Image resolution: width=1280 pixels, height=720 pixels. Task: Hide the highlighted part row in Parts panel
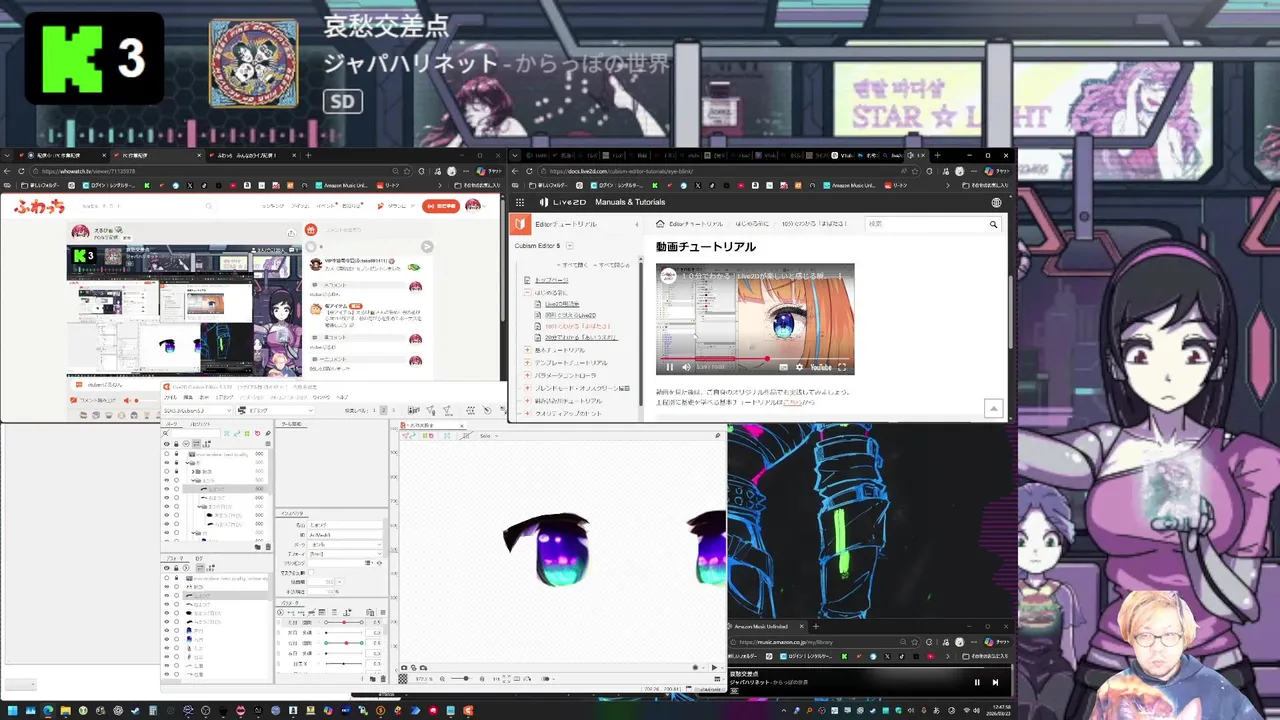[167, 488]
